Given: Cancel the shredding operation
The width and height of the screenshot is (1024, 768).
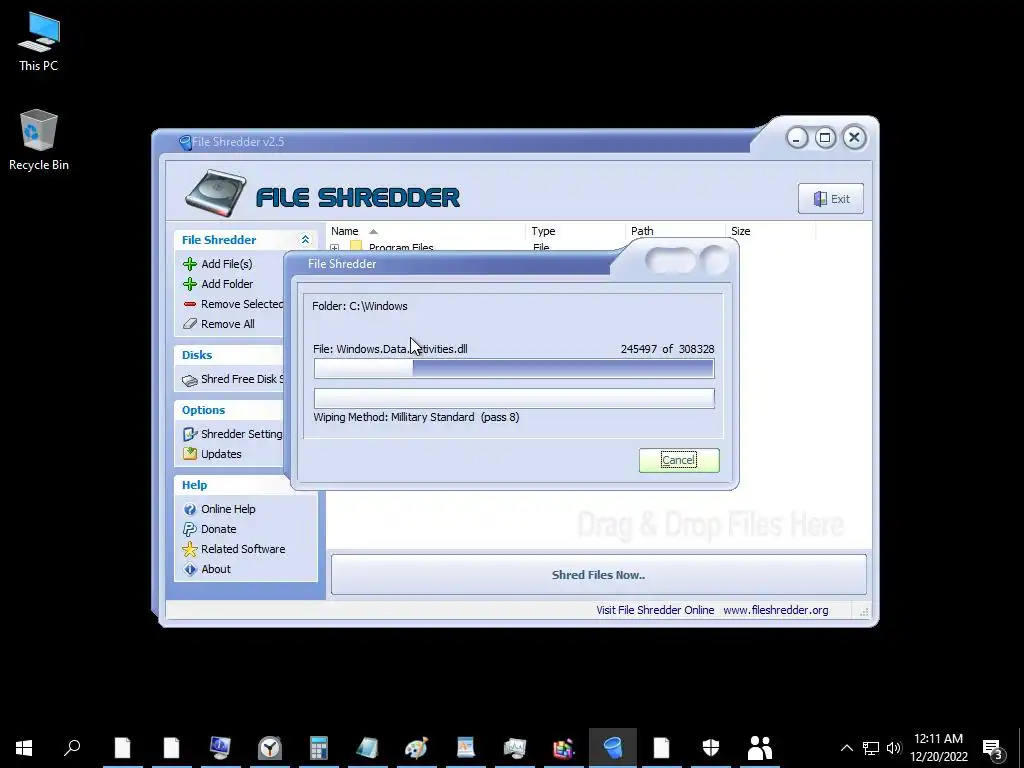Looking at the screenshot, I should click(x=679, y=460).
